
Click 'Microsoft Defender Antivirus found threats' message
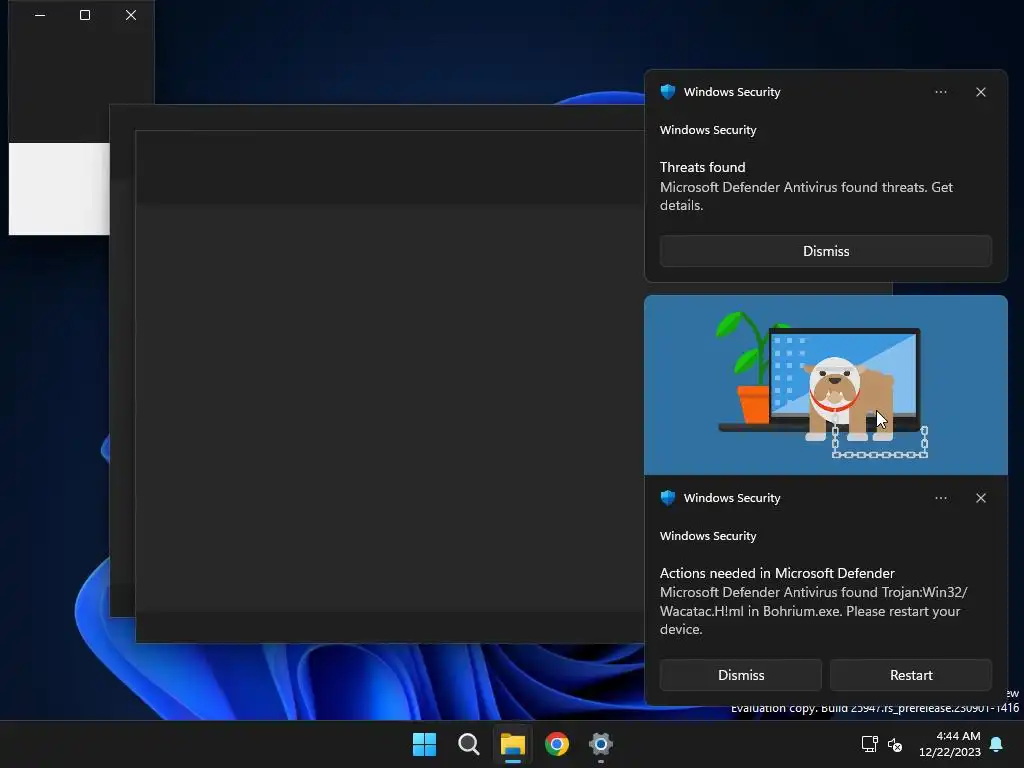coord(807,196)
